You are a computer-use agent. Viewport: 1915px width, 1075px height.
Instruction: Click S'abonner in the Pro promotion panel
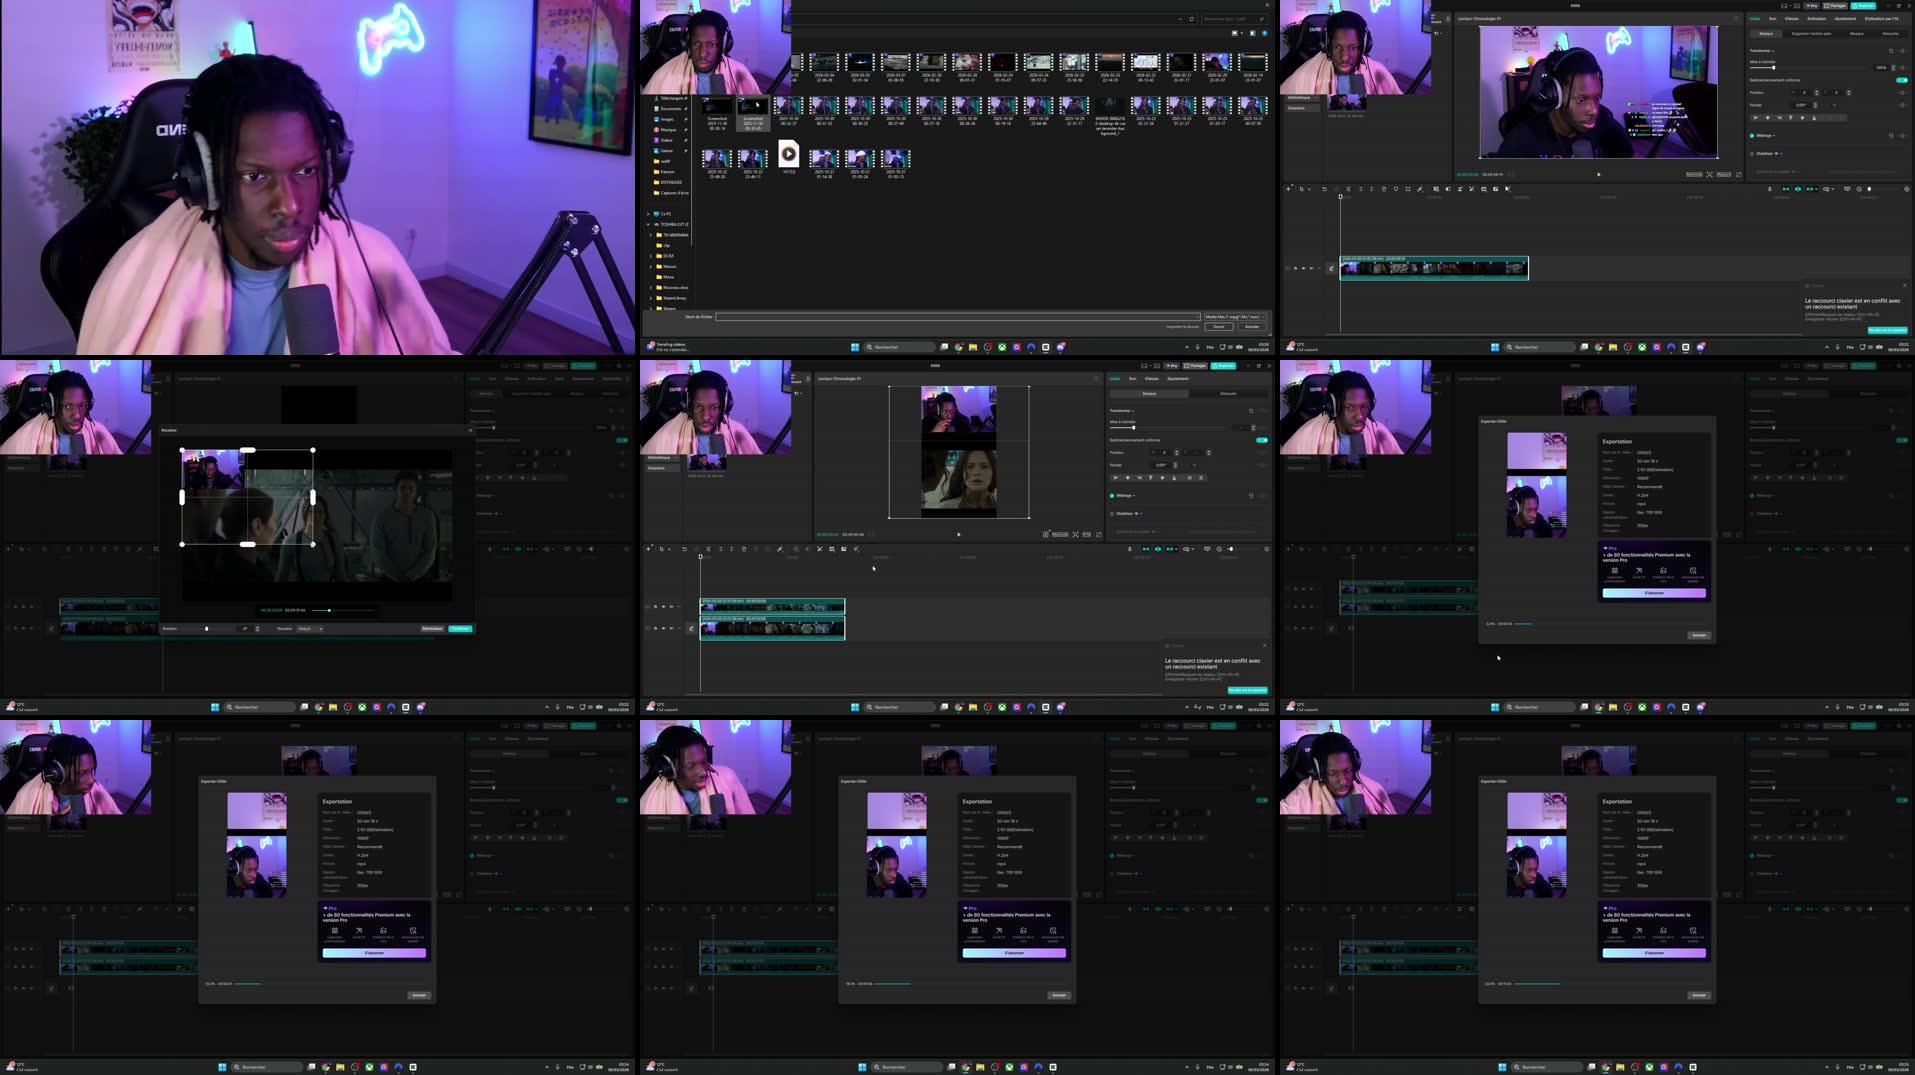tap(1655, 593)
